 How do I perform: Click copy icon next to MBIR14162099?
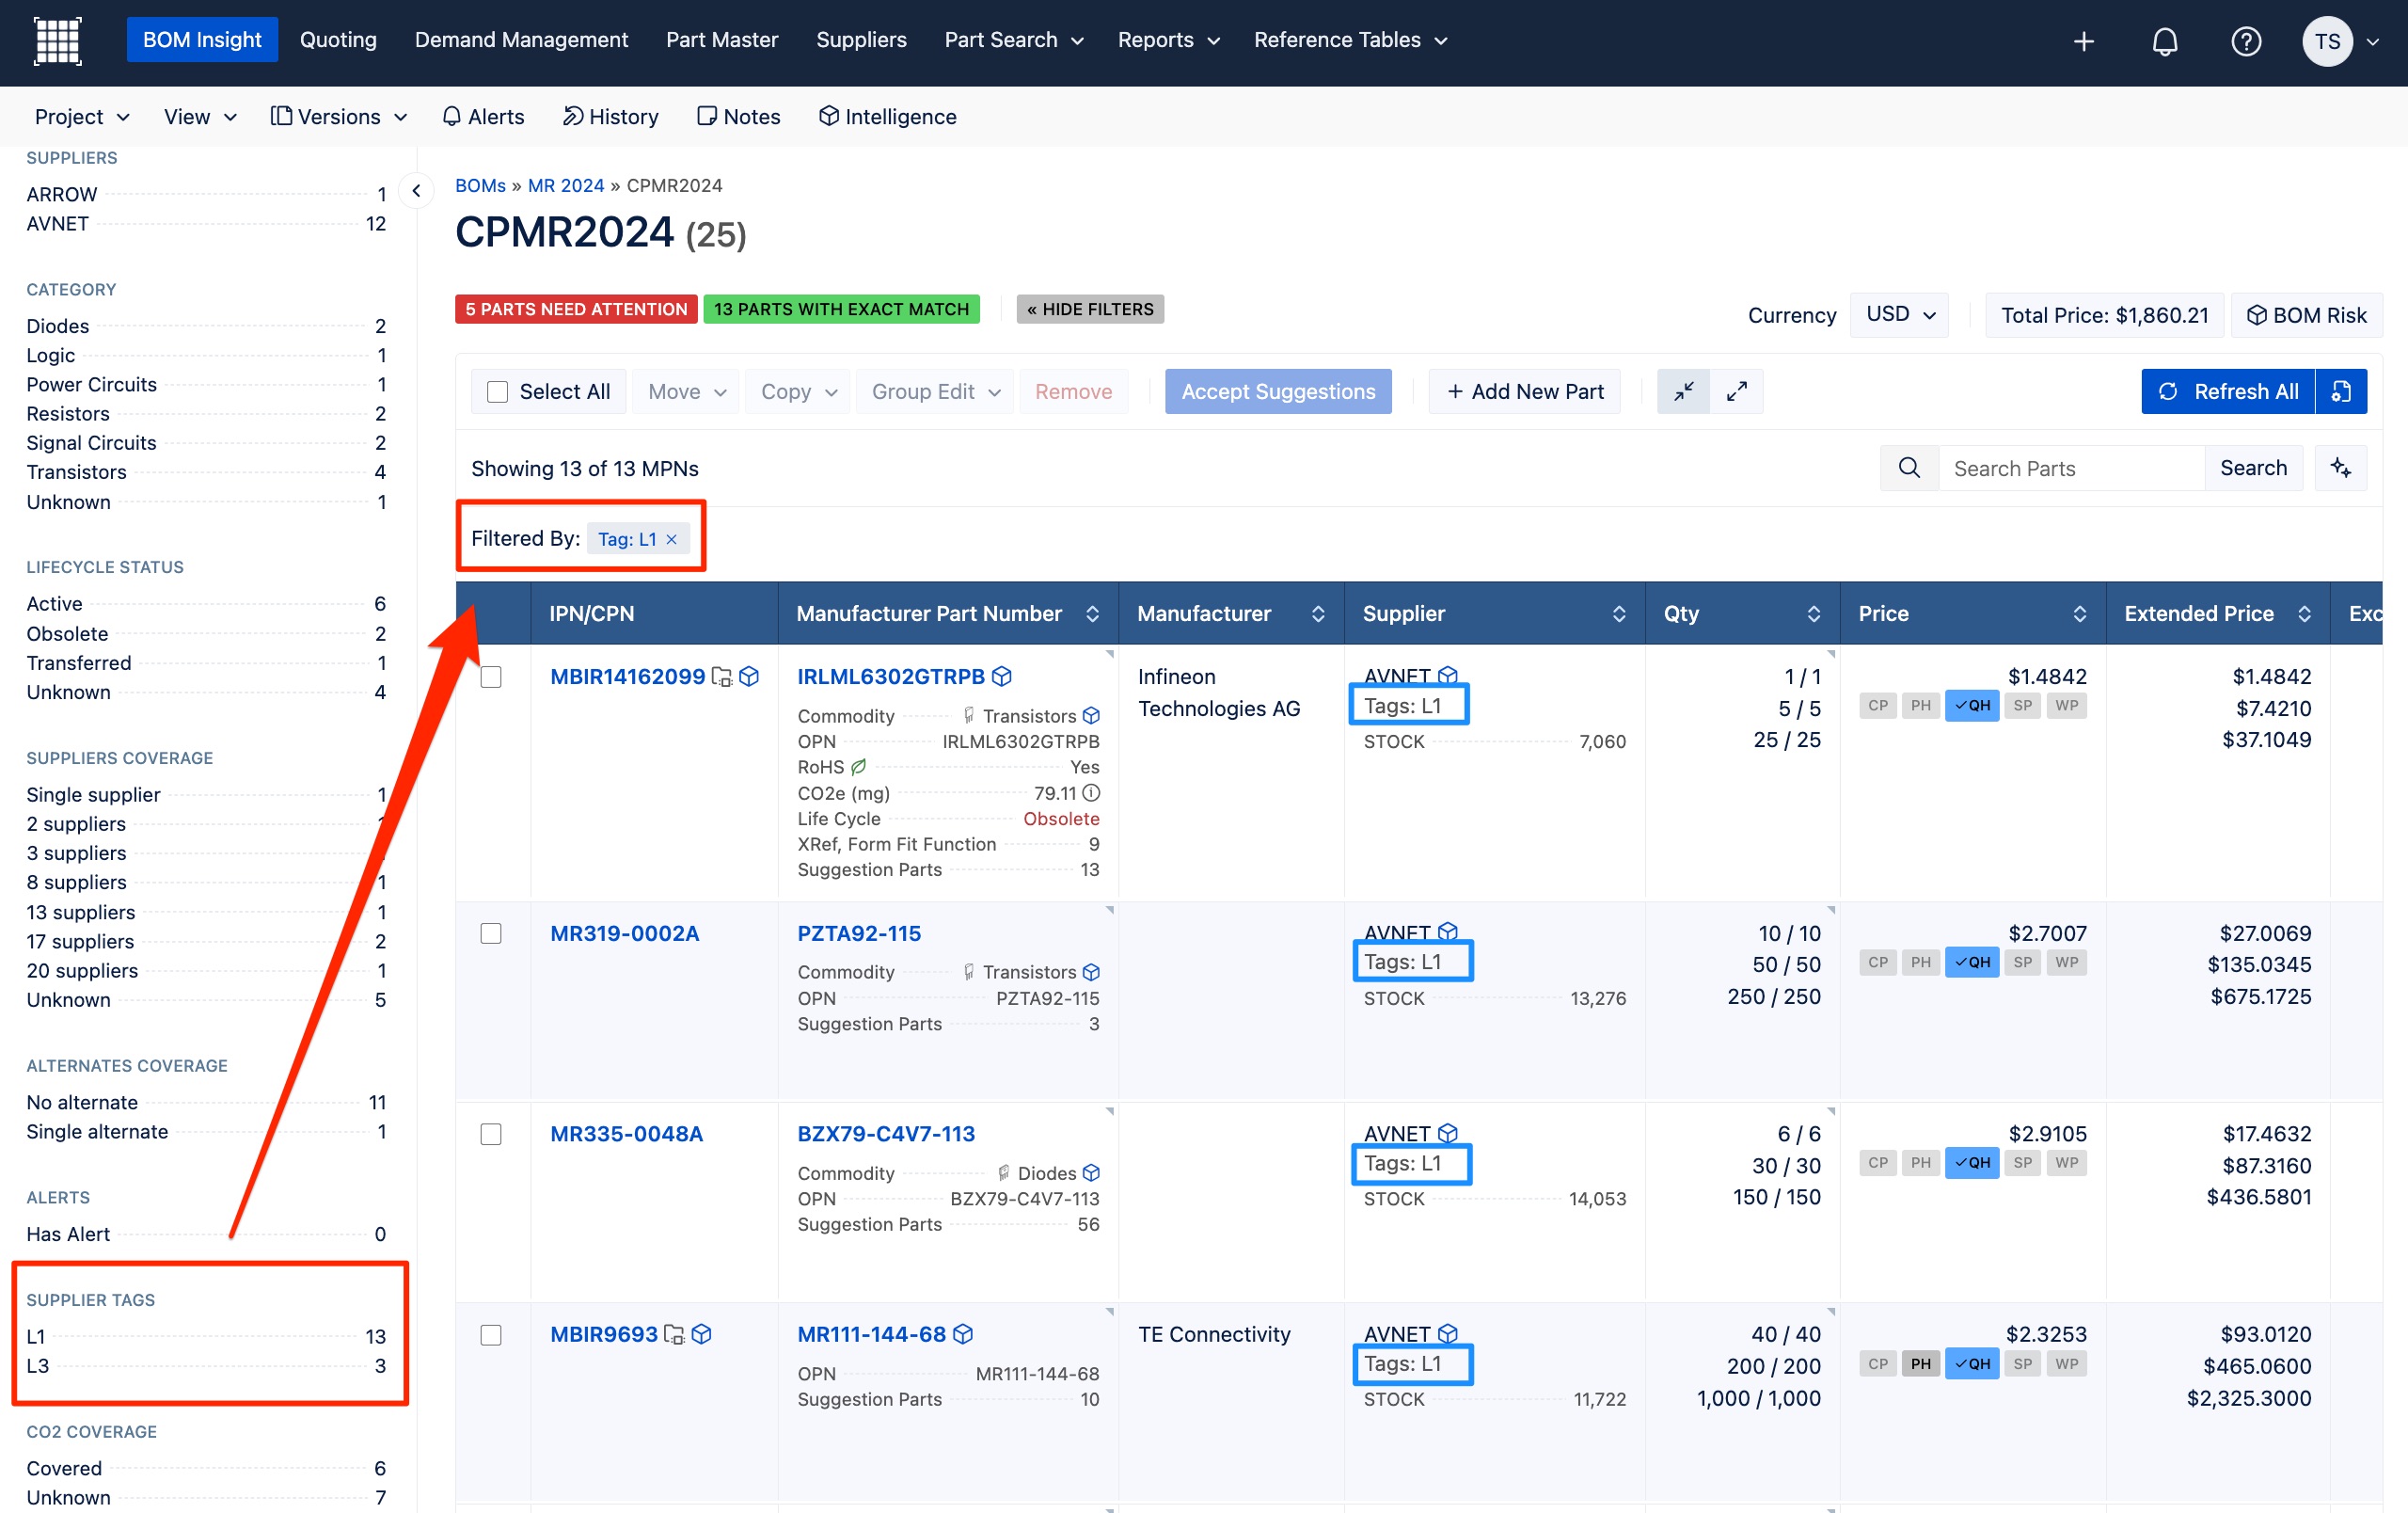point(722,677)
